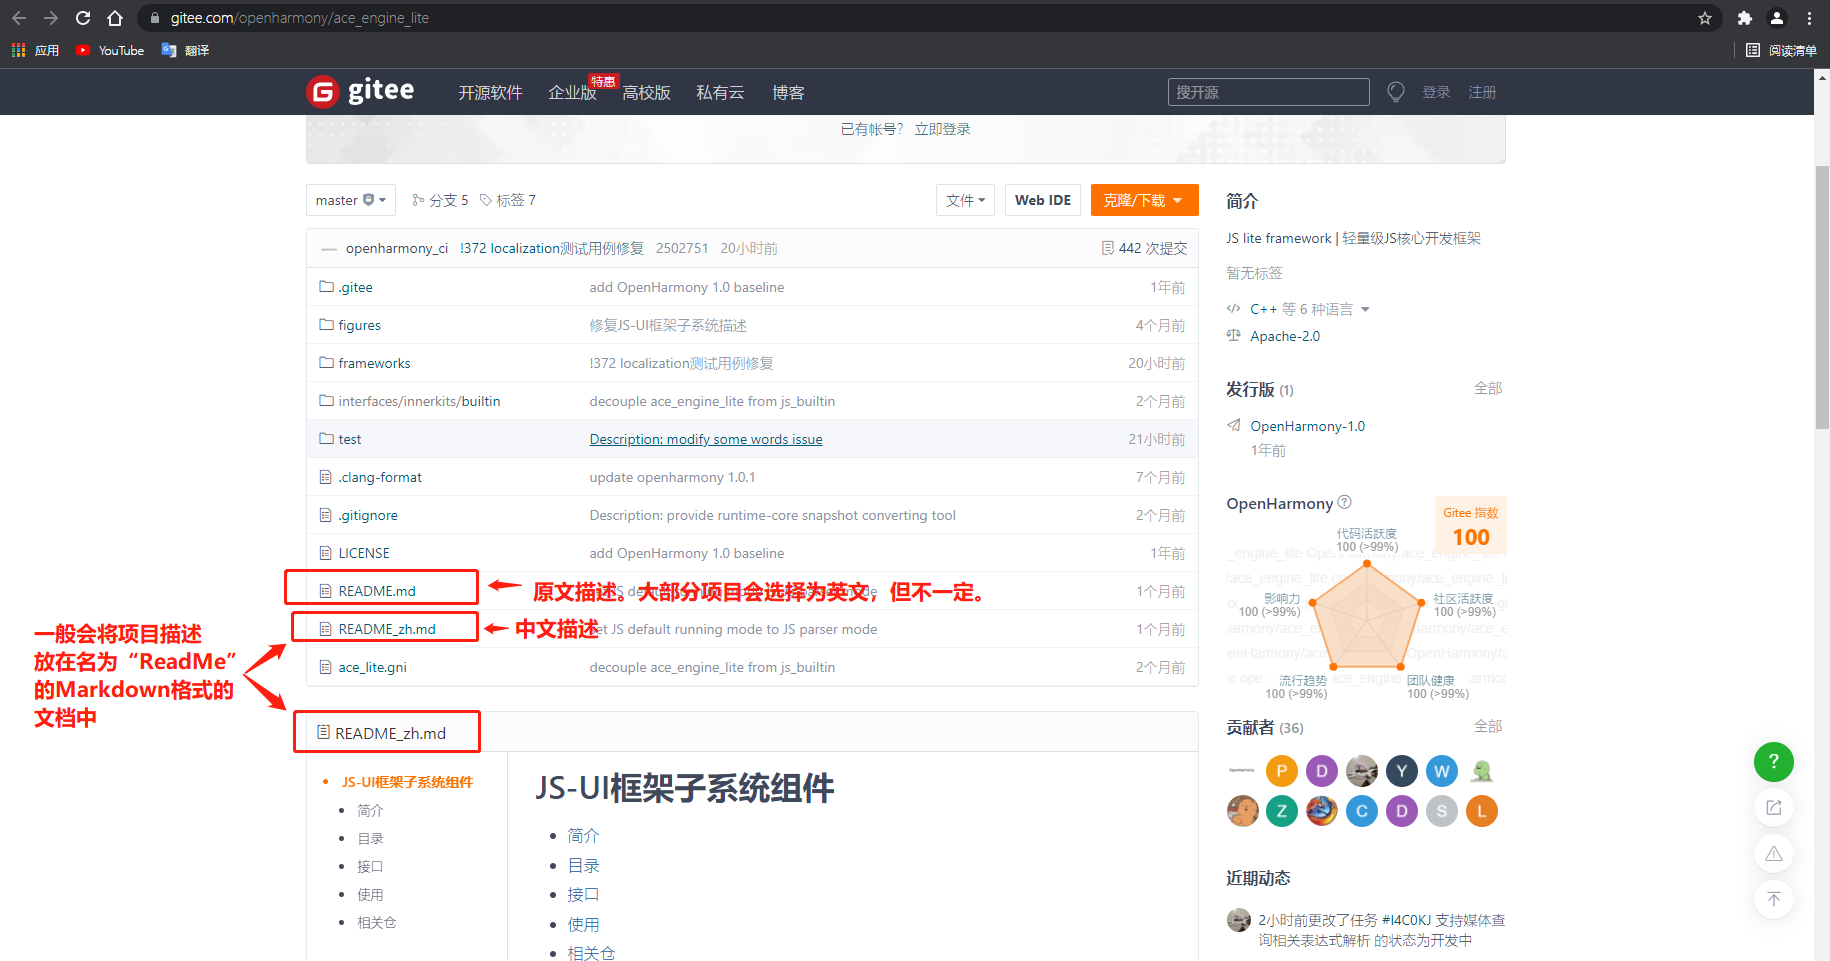
Task: Open 开源软件 nav menu
Action: pyautogui.click(x=490, y=92)
